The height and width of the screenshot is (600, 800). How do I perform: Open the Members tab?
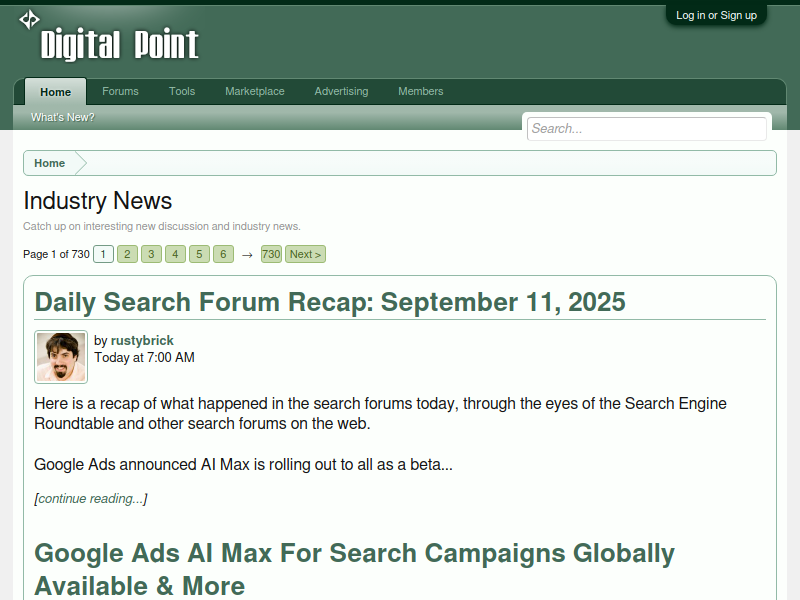pyautogui.click(x=421, y=91)
